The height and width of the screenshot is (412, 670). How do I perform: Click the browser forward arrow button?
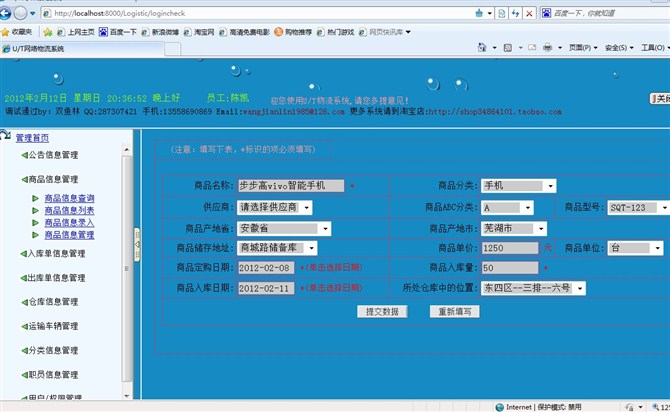pyautogui.click(x=20, y=13)
